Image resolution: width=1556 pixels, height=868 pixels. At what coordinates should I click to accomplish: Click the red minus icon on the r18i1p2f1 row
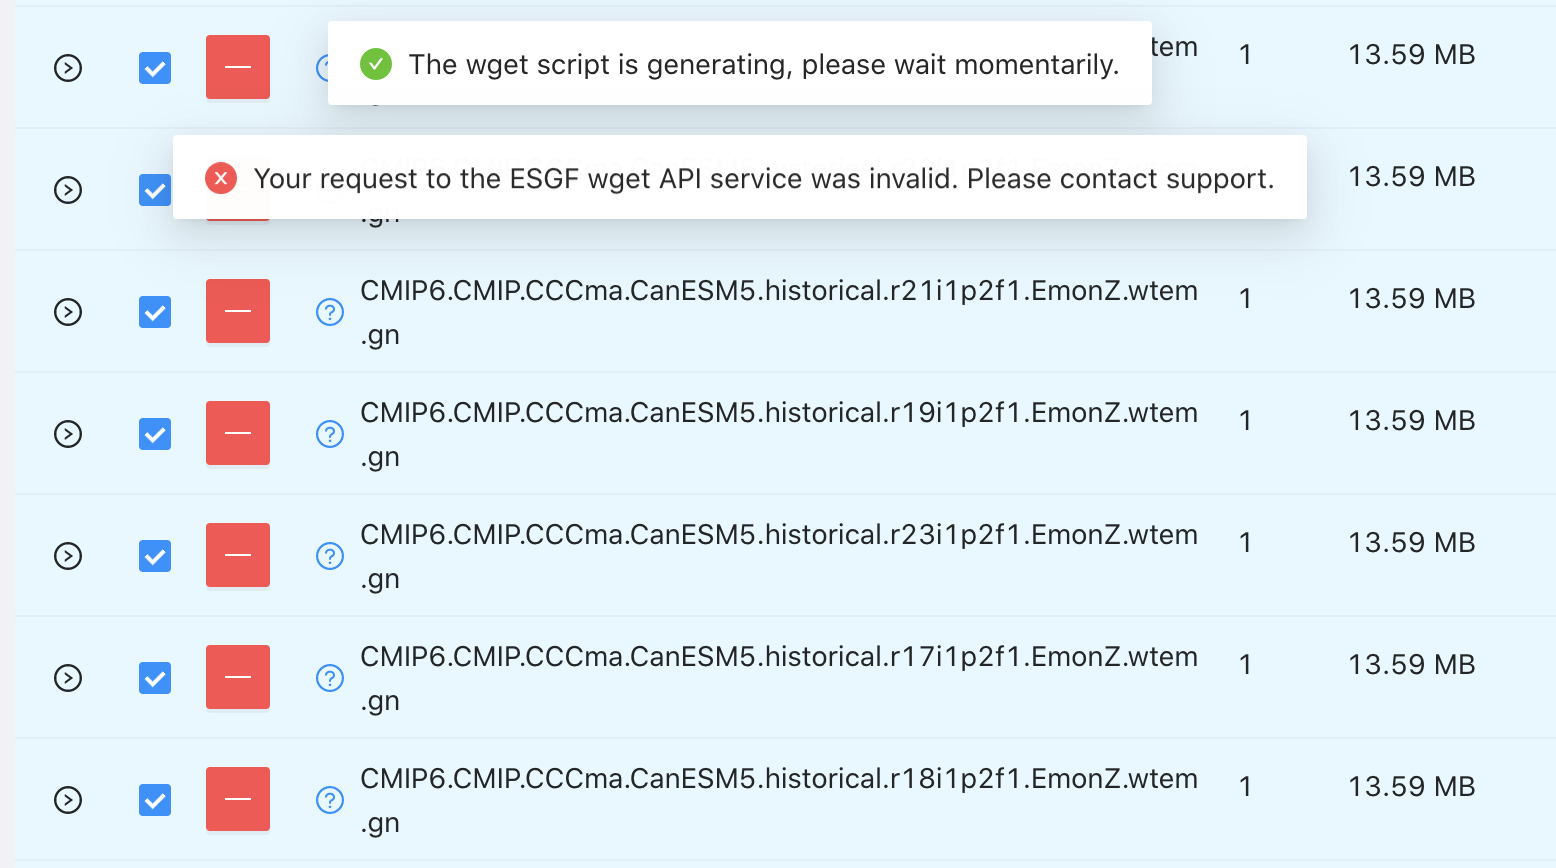click(237, 799)
